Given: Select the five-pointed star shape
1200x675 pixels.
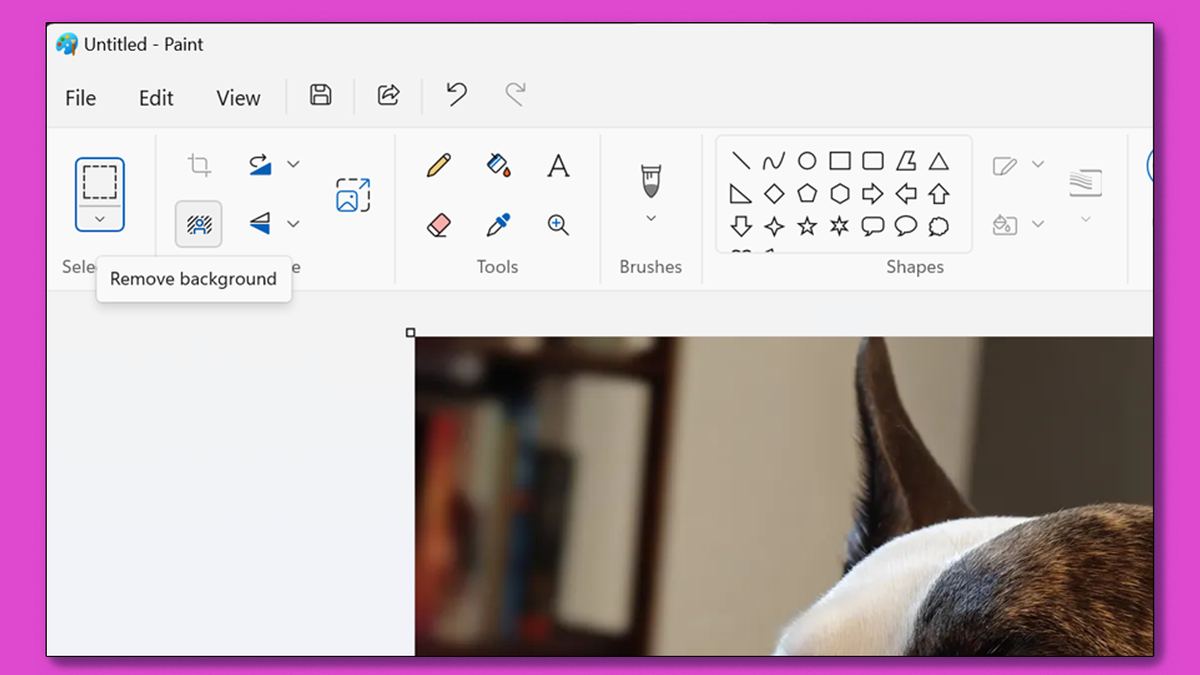Looking at the screenshot, I should (x=808, y=227).
